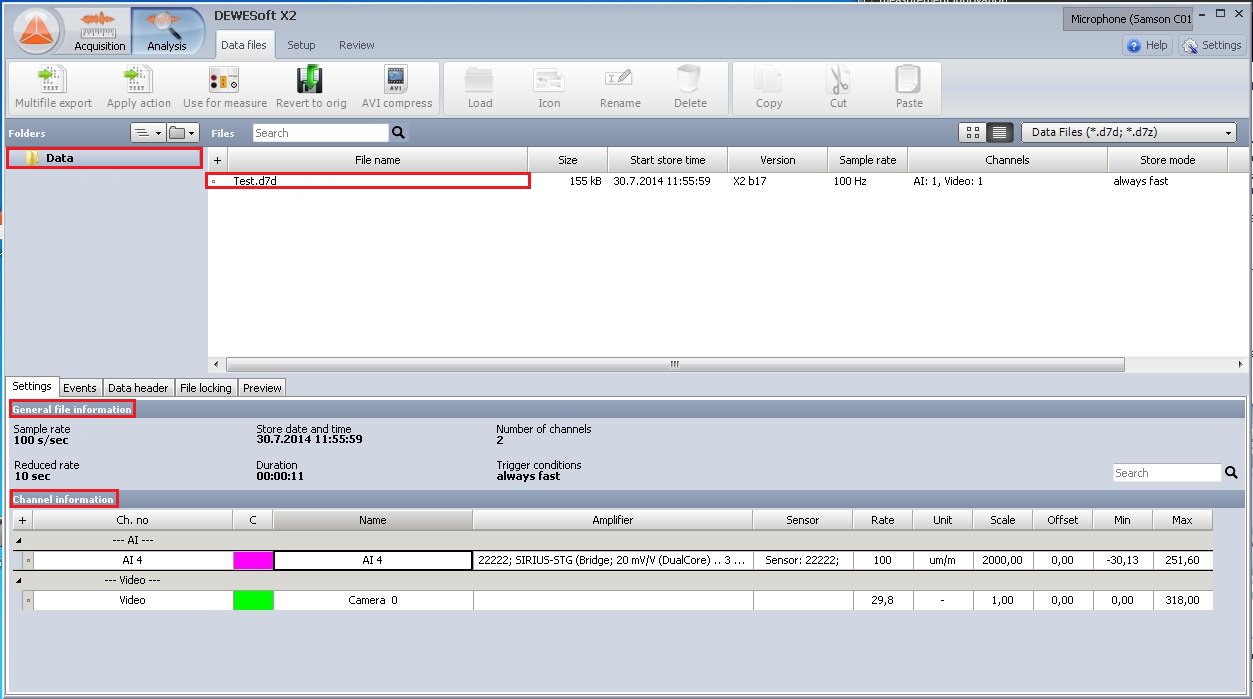Open Help

[x=1147, y=45]
